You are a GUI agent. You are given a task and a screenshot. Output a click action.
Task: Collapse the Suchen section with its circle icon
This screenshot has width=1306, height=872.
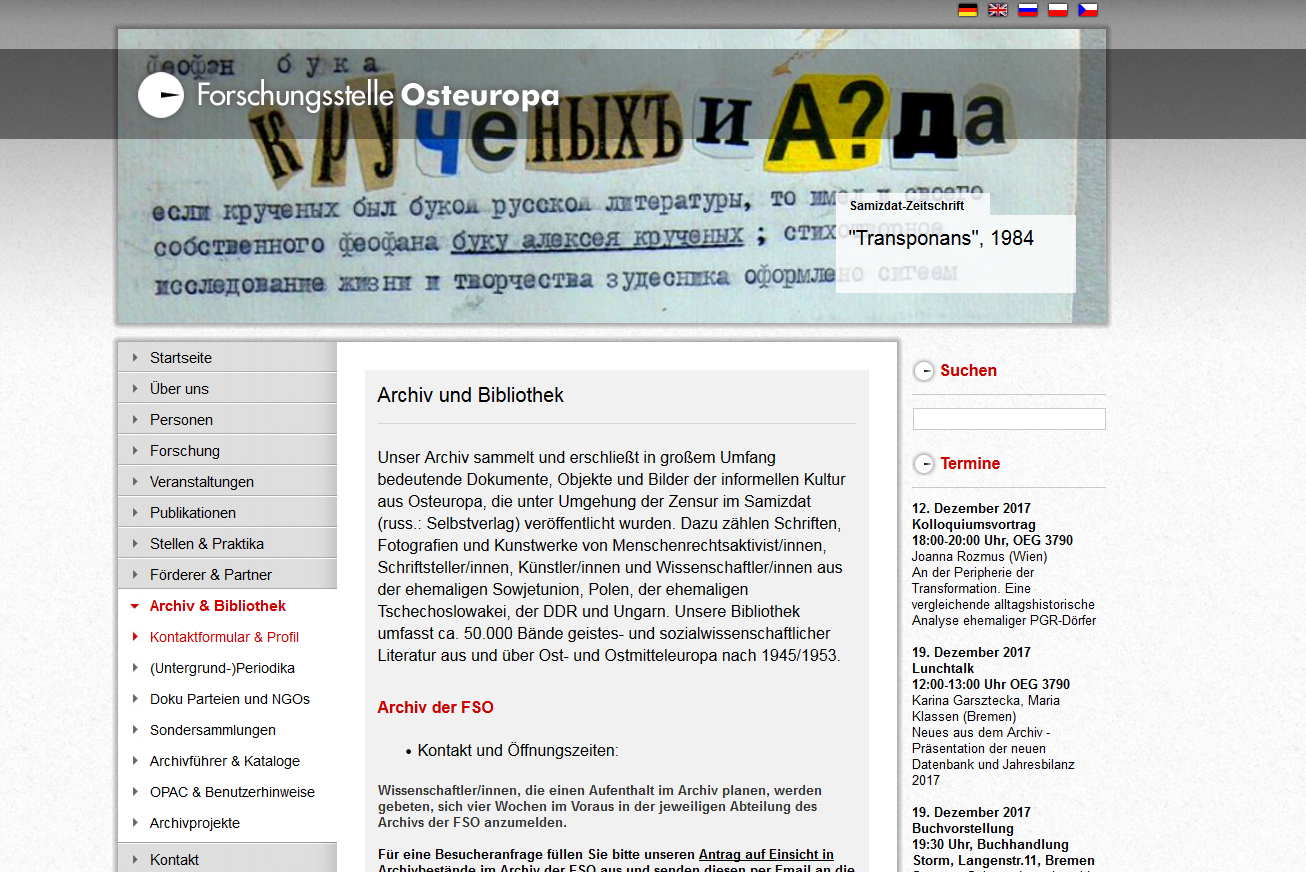pos(924,371)
